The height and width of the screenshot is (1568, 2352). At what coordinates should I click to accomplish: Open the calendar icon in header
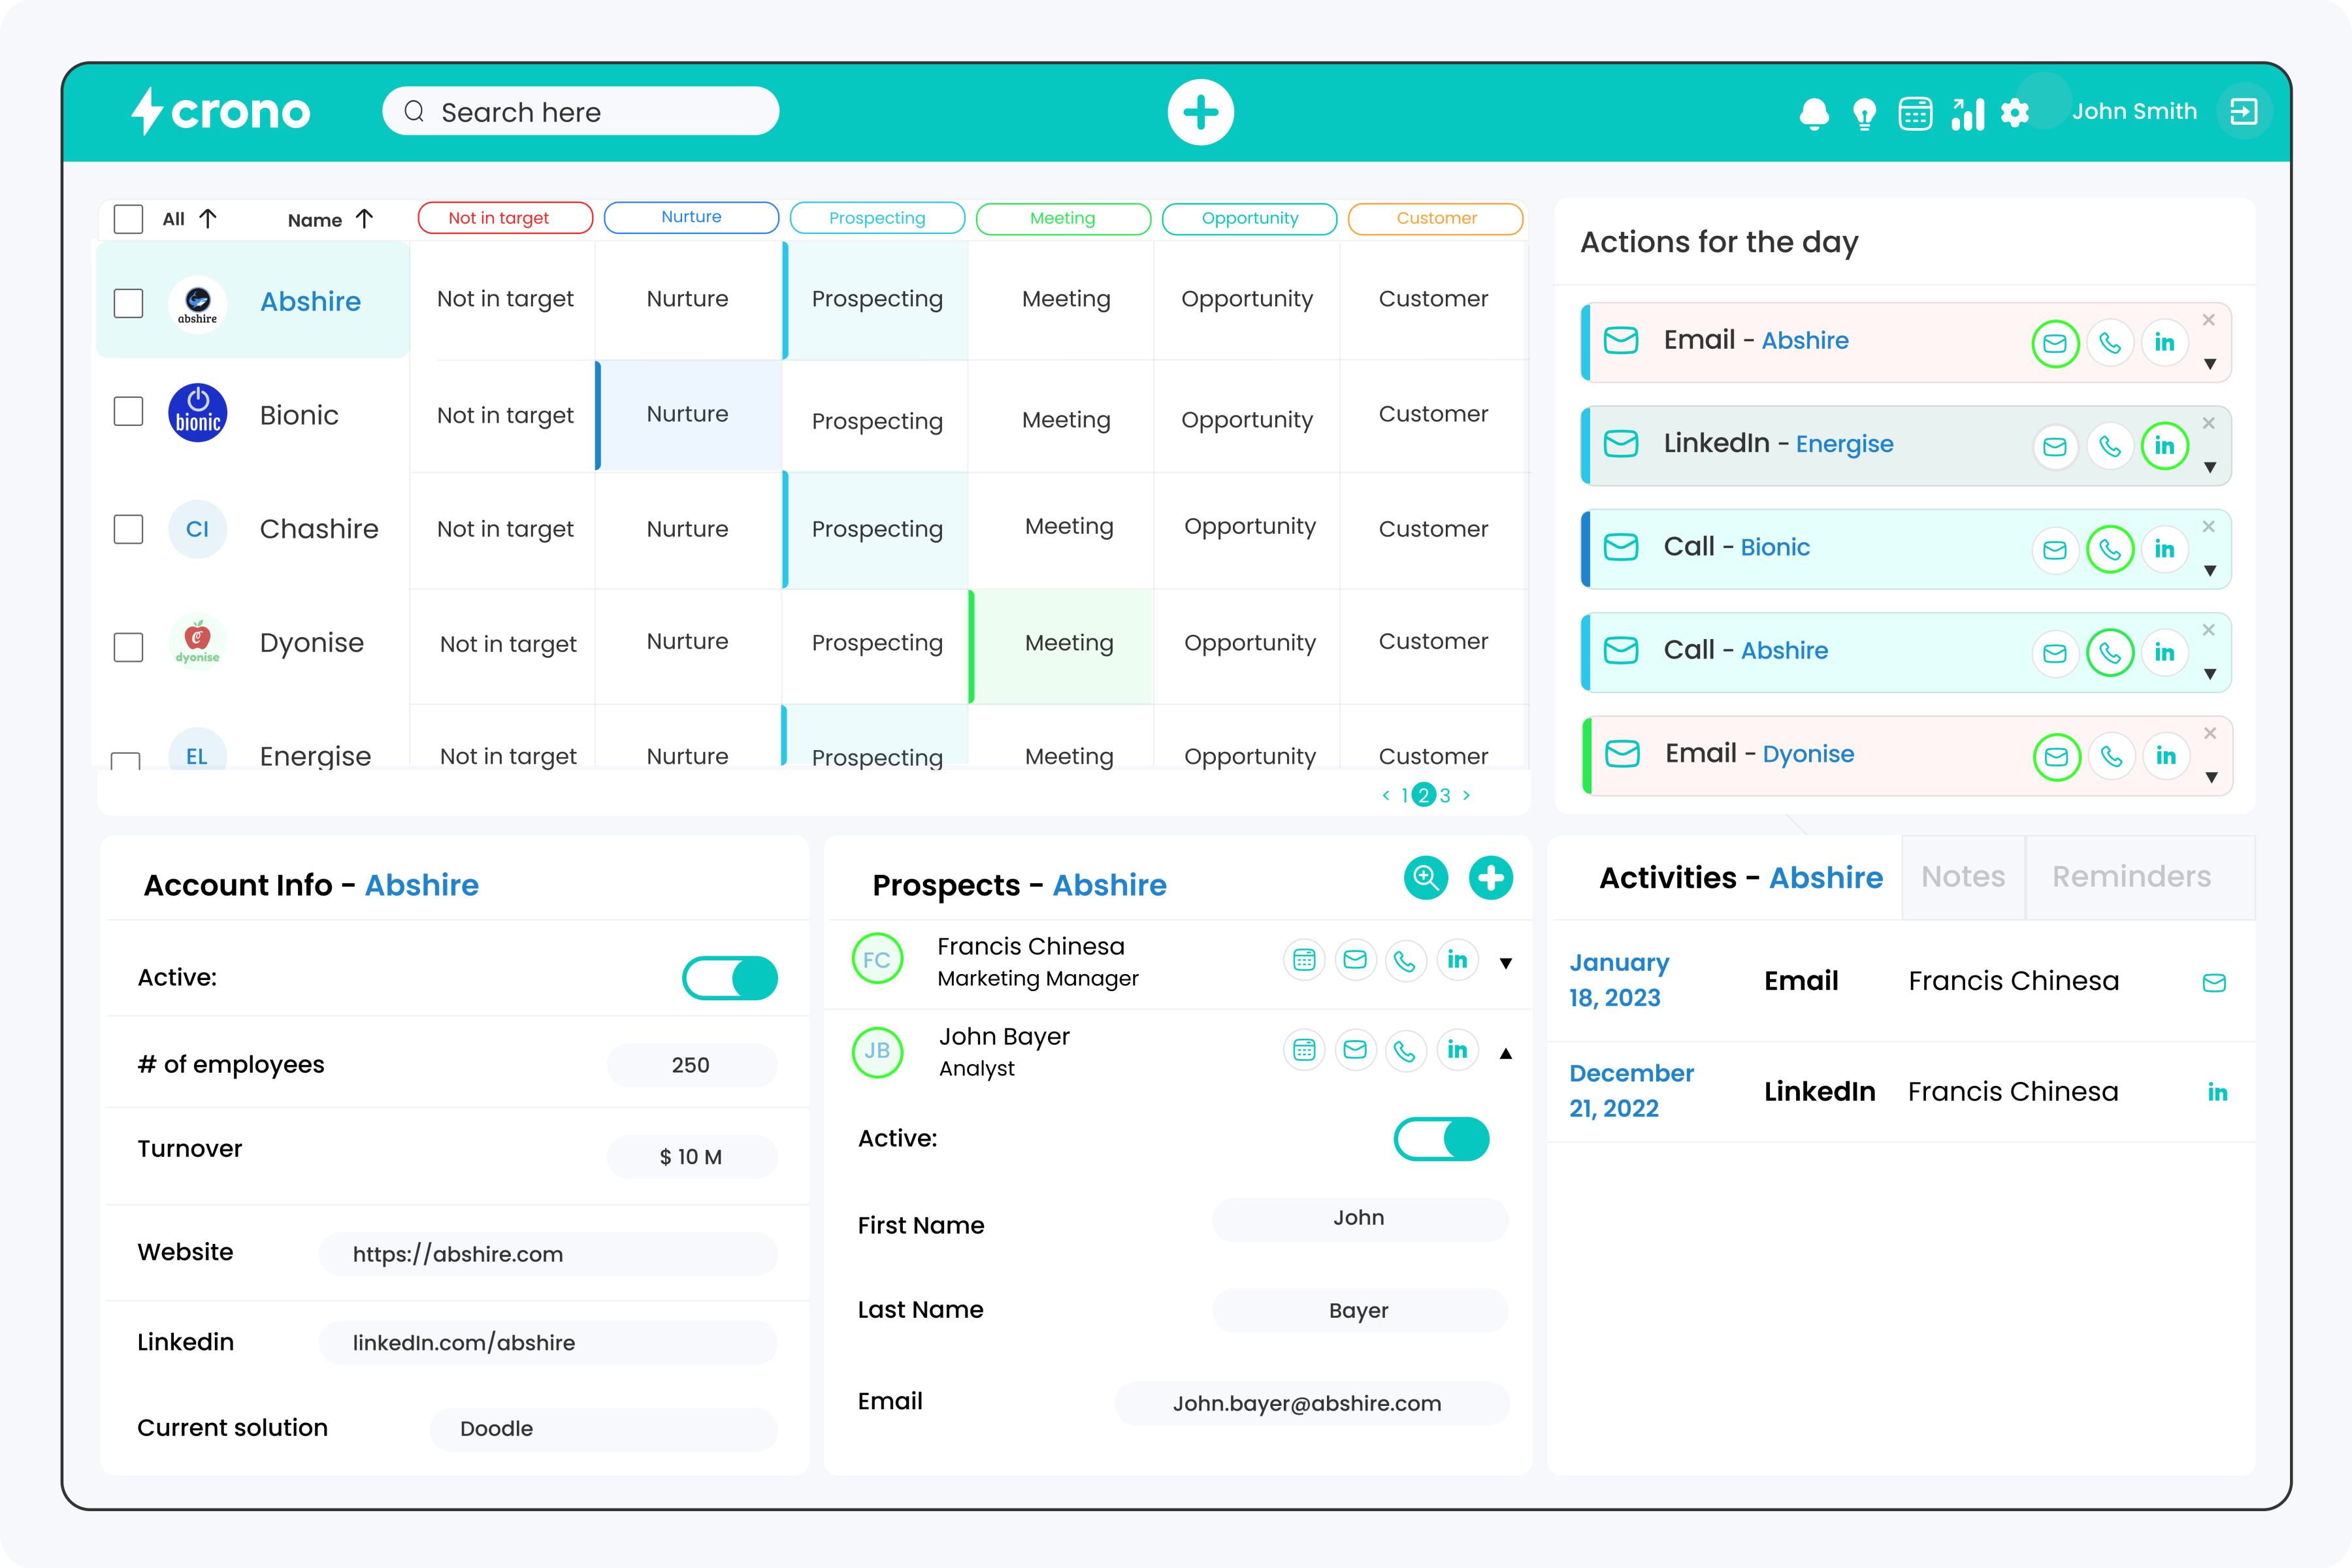[x=1915, y=113]
